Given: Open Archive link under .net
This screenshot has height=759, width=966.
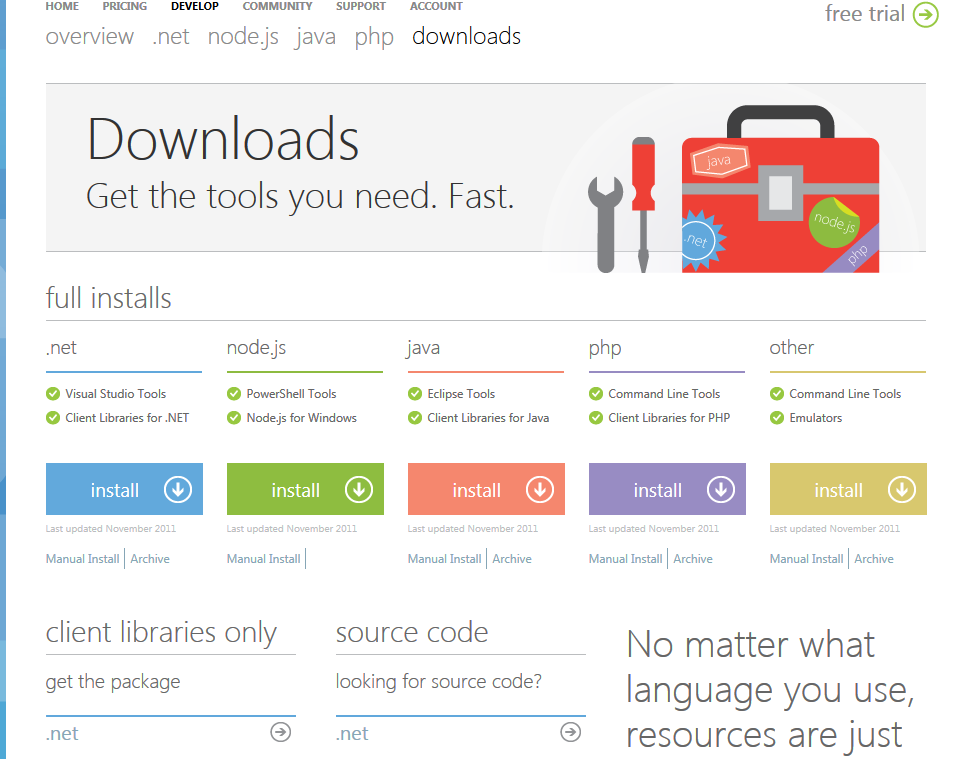Looking at the screenshot, I should click(150, 559).
